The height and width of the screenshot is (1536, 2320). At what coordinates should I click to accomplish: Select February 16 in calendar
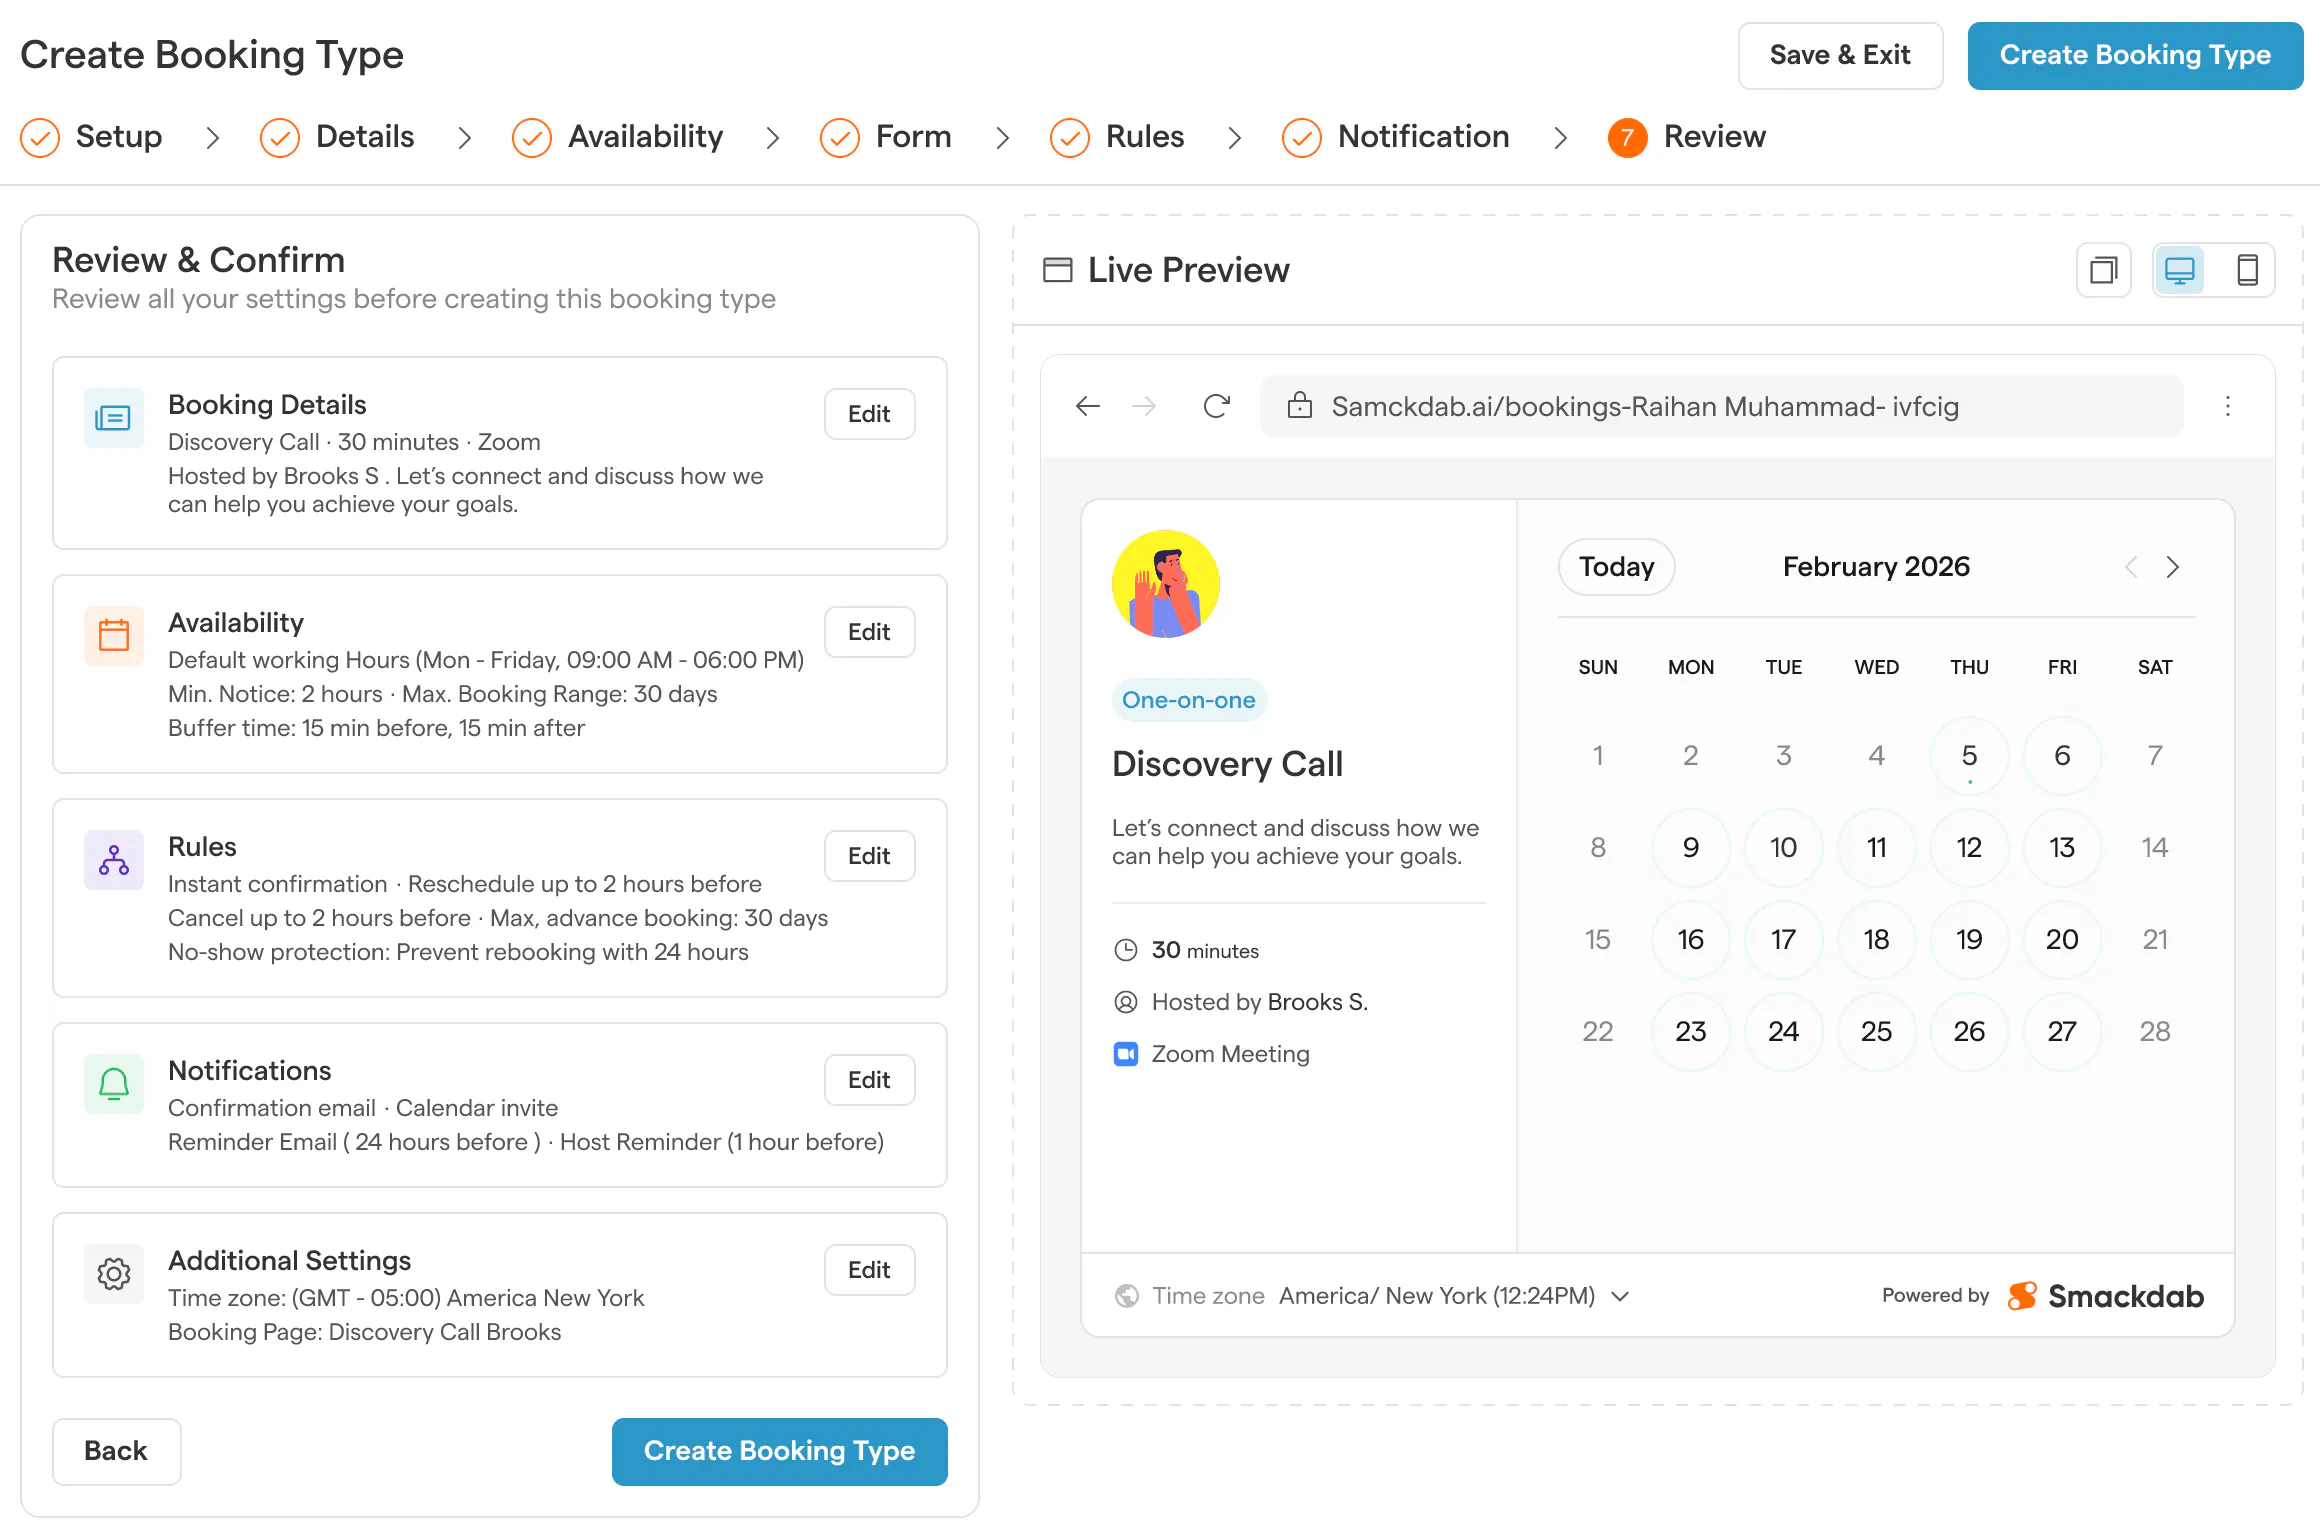coord(1690,940)
